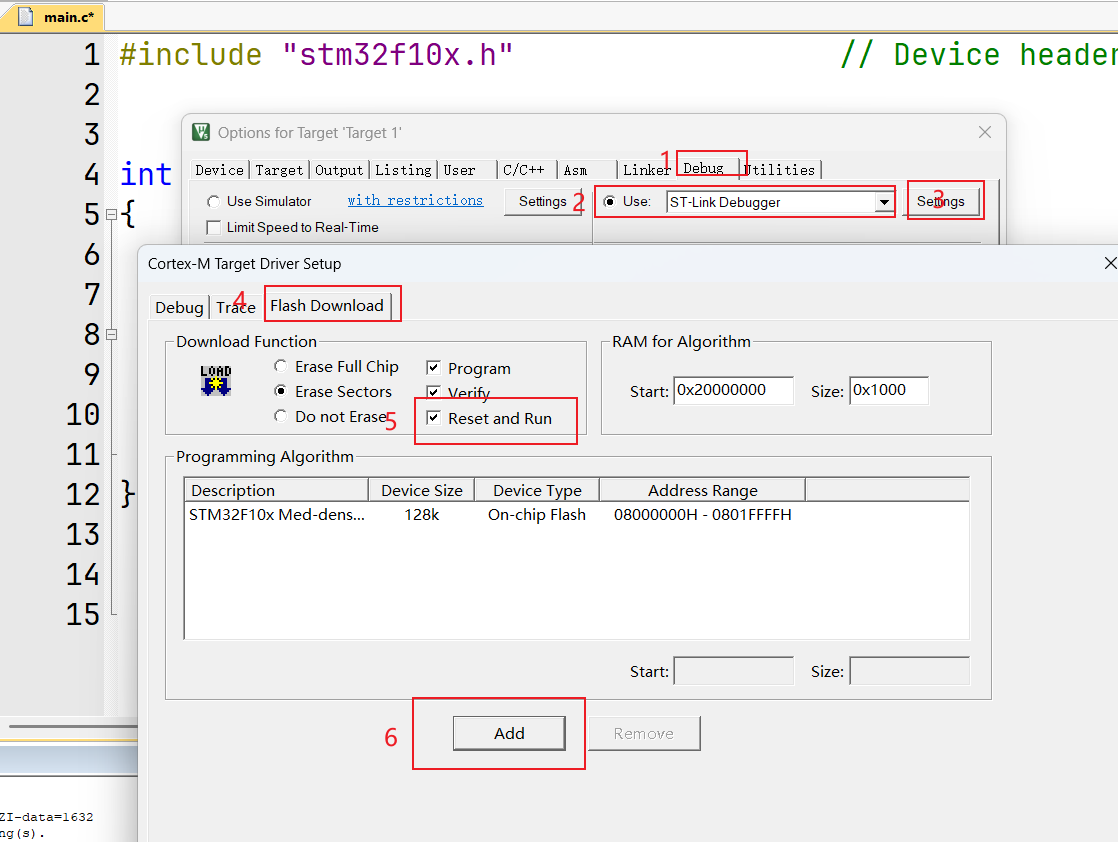This screenshot has width=1118, height=842.
Task: Click the On-chip Flash cell
Action: coord(537,515)
